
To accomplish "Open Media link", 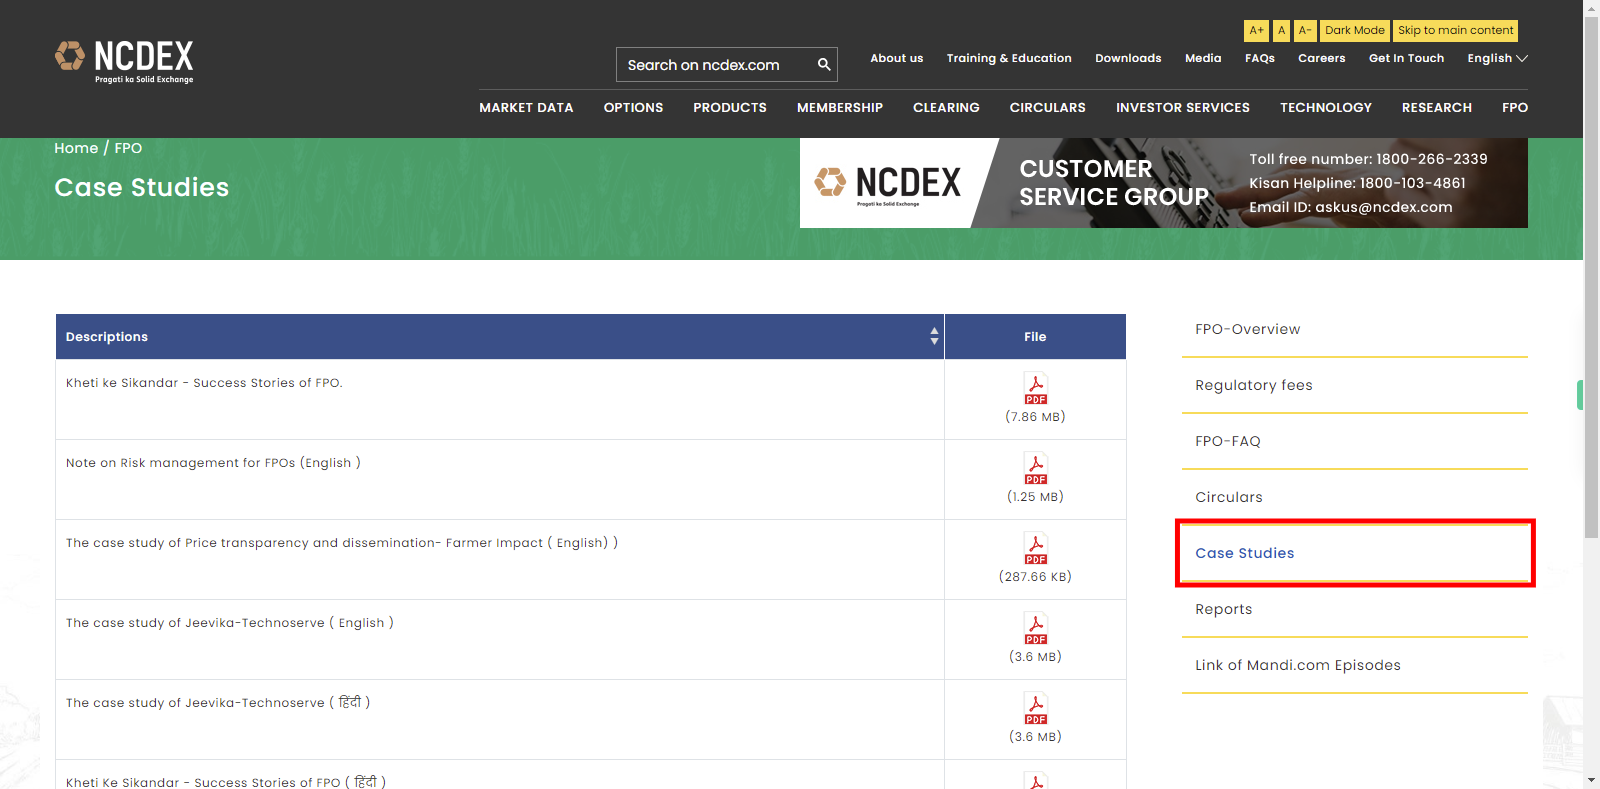I will [1203, 58].
